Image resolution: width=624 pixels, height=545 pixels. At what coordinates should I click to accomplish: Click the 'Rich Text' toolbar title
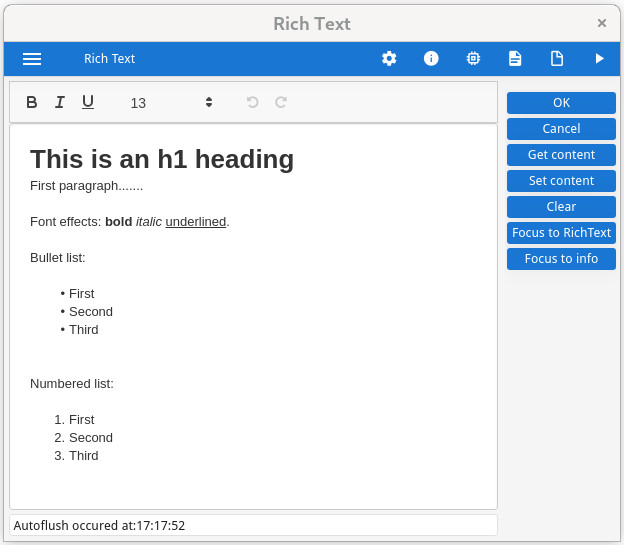point(109,59)
